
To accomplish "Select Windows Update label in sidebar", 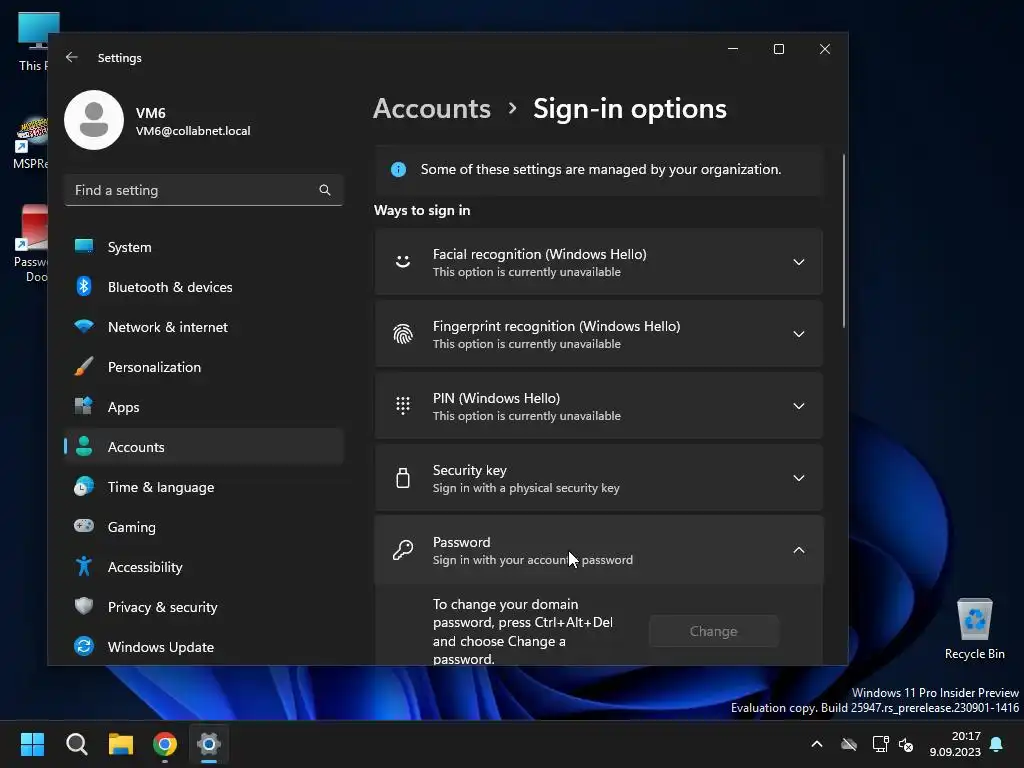I will (161, 647).
